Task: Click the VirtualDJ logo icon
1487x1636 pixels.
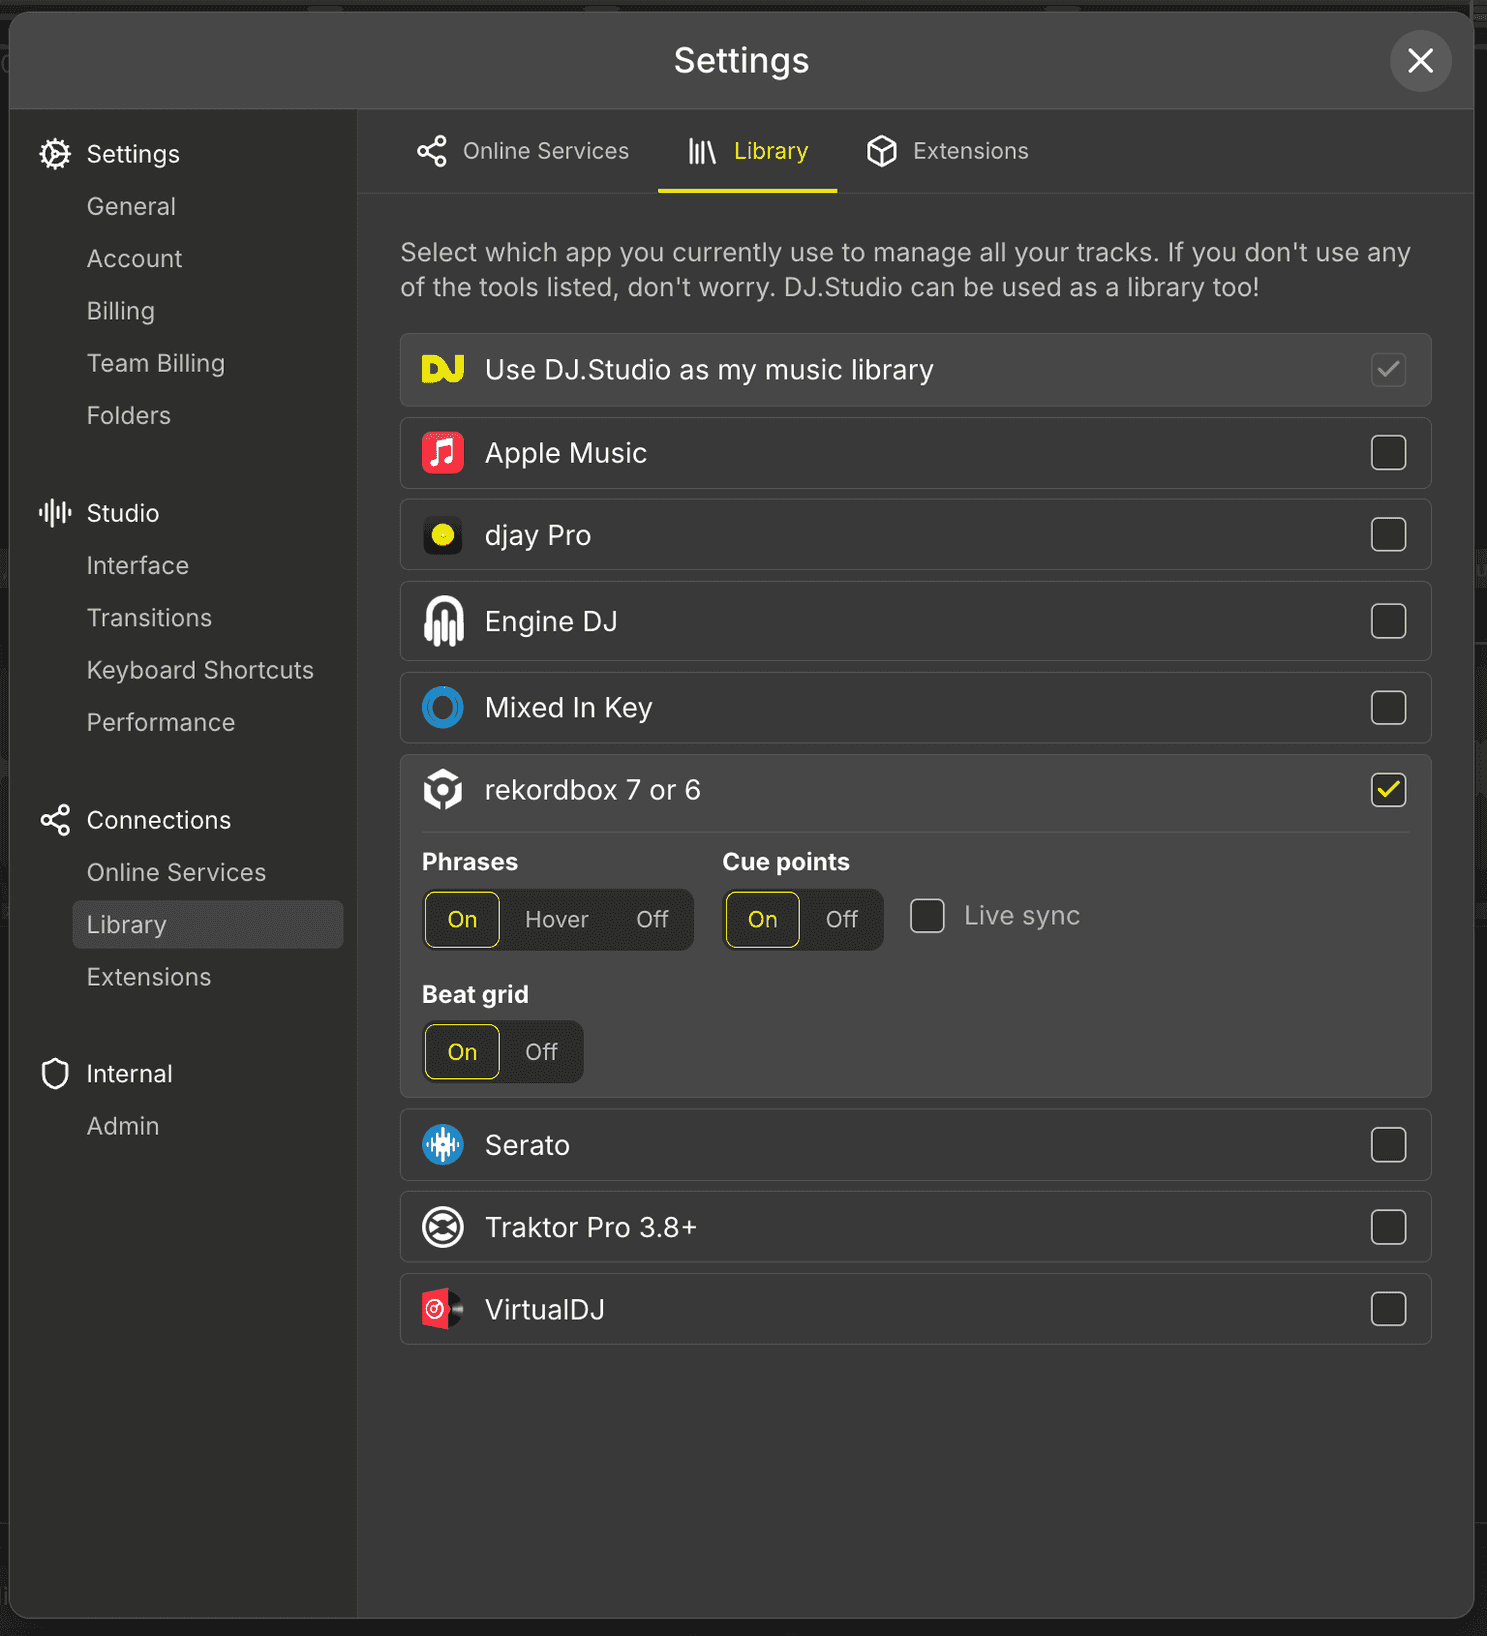Action: coord(443,1309)
